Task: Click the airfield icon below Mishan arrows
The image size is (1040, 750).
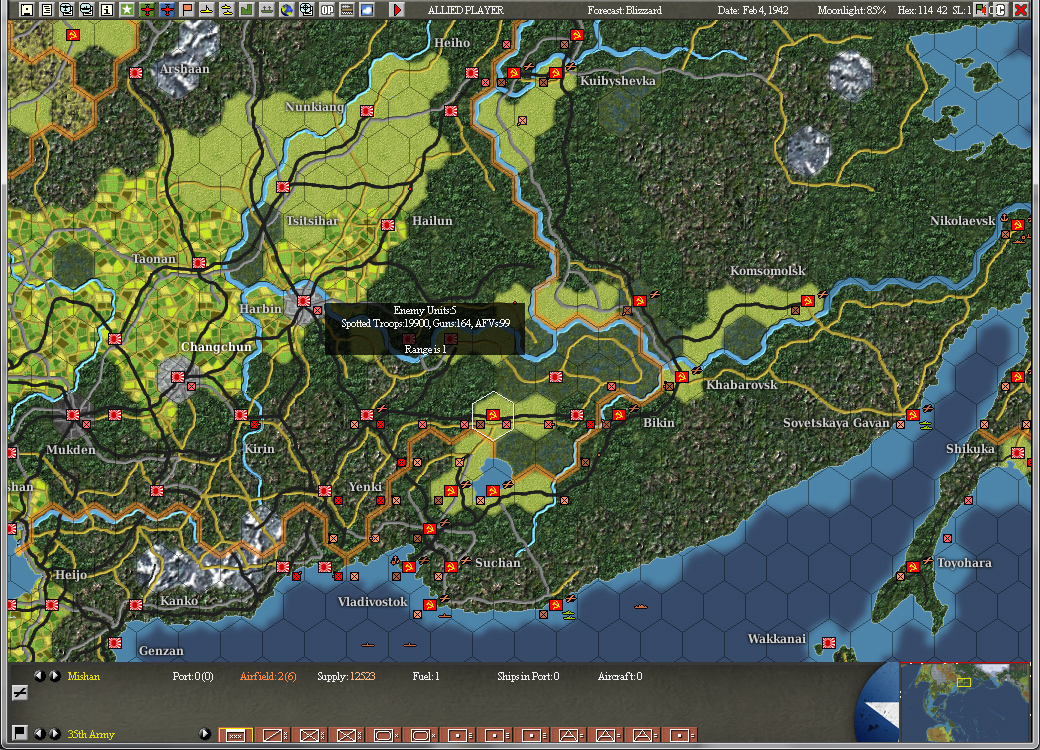Action: (x=20, y=693)
